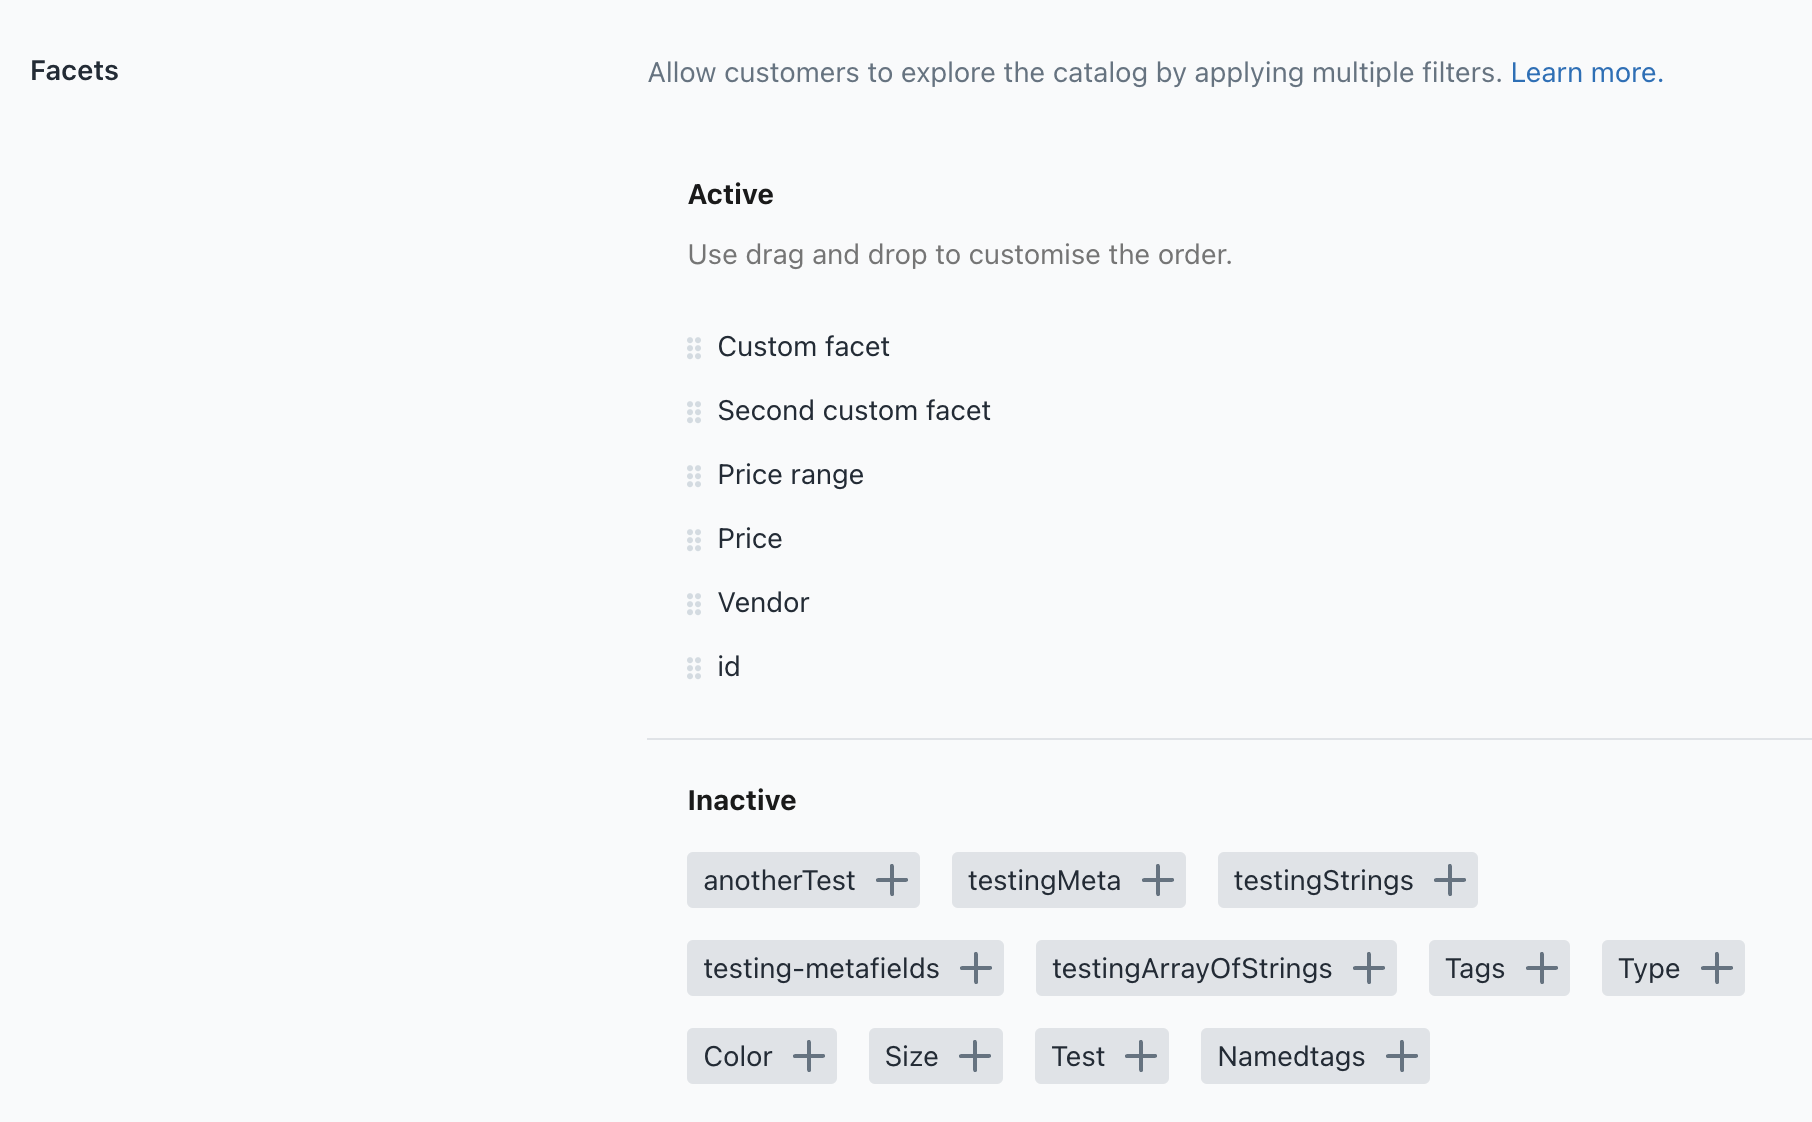Click the plus icon on Tags
The height and width of the screenshot is (1122, 1812).
[x=1542, y=968]
